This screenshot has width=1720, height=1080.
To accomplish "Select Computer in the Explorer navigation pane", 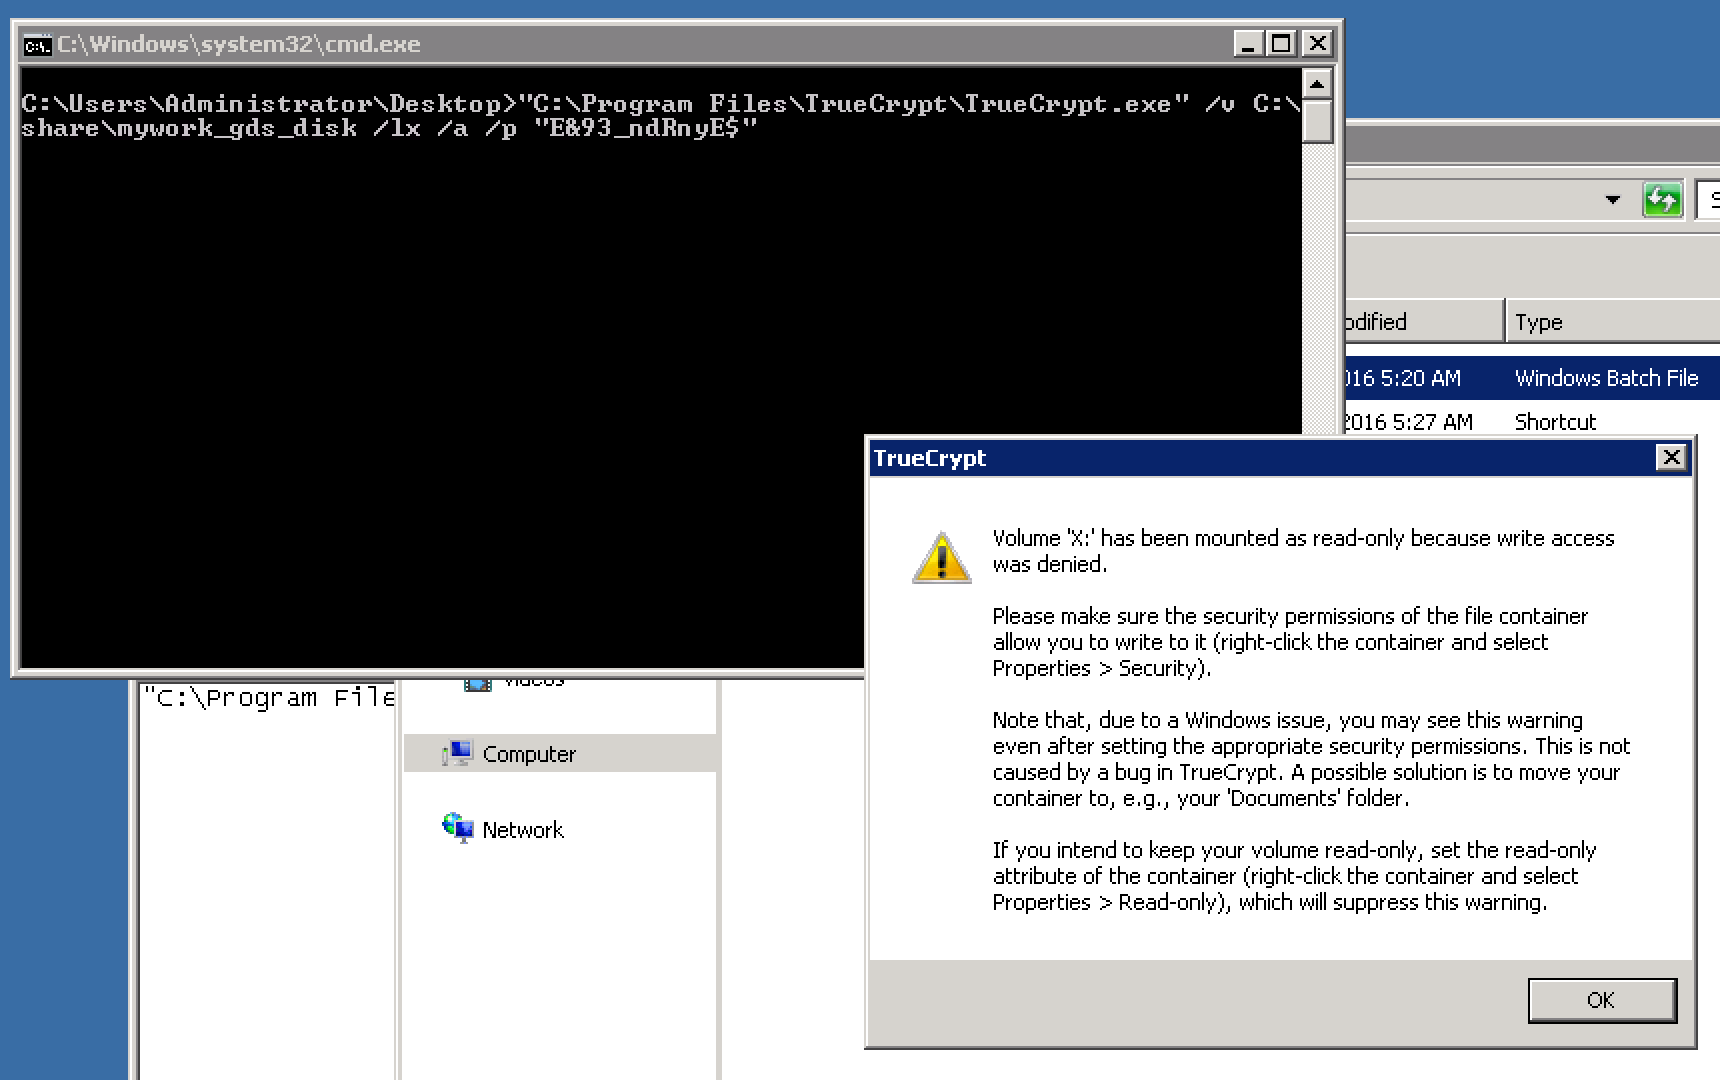I will (x=560, y=754).
